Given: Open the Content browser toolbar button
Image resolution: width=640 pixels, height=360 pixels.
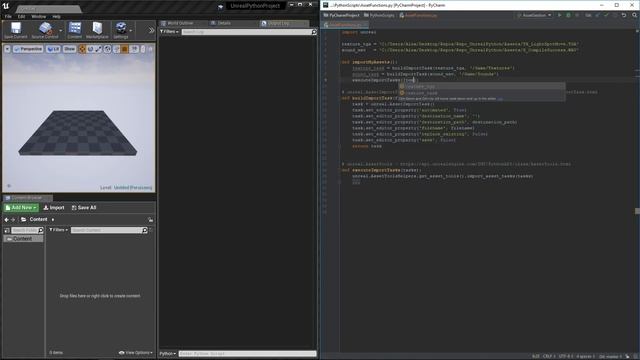Looking at the screenshot, I should (74, 31).
